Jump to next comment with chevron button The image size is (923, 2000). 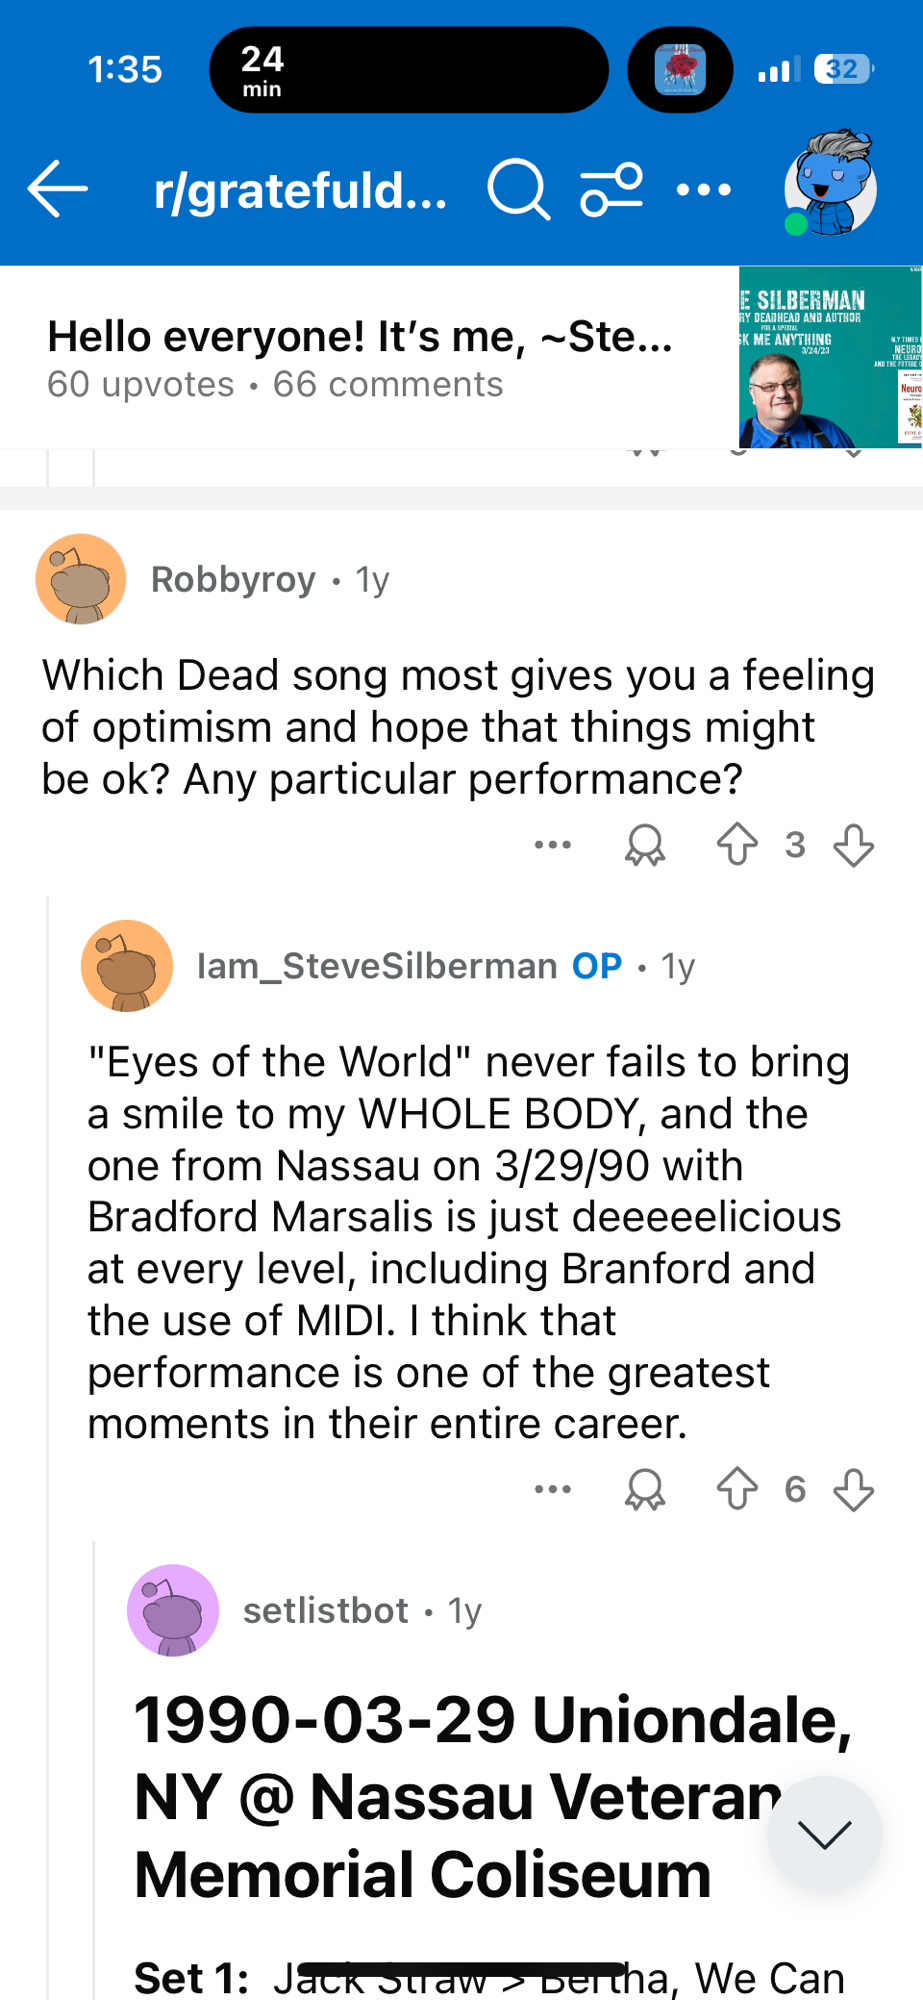(824, 1833)
